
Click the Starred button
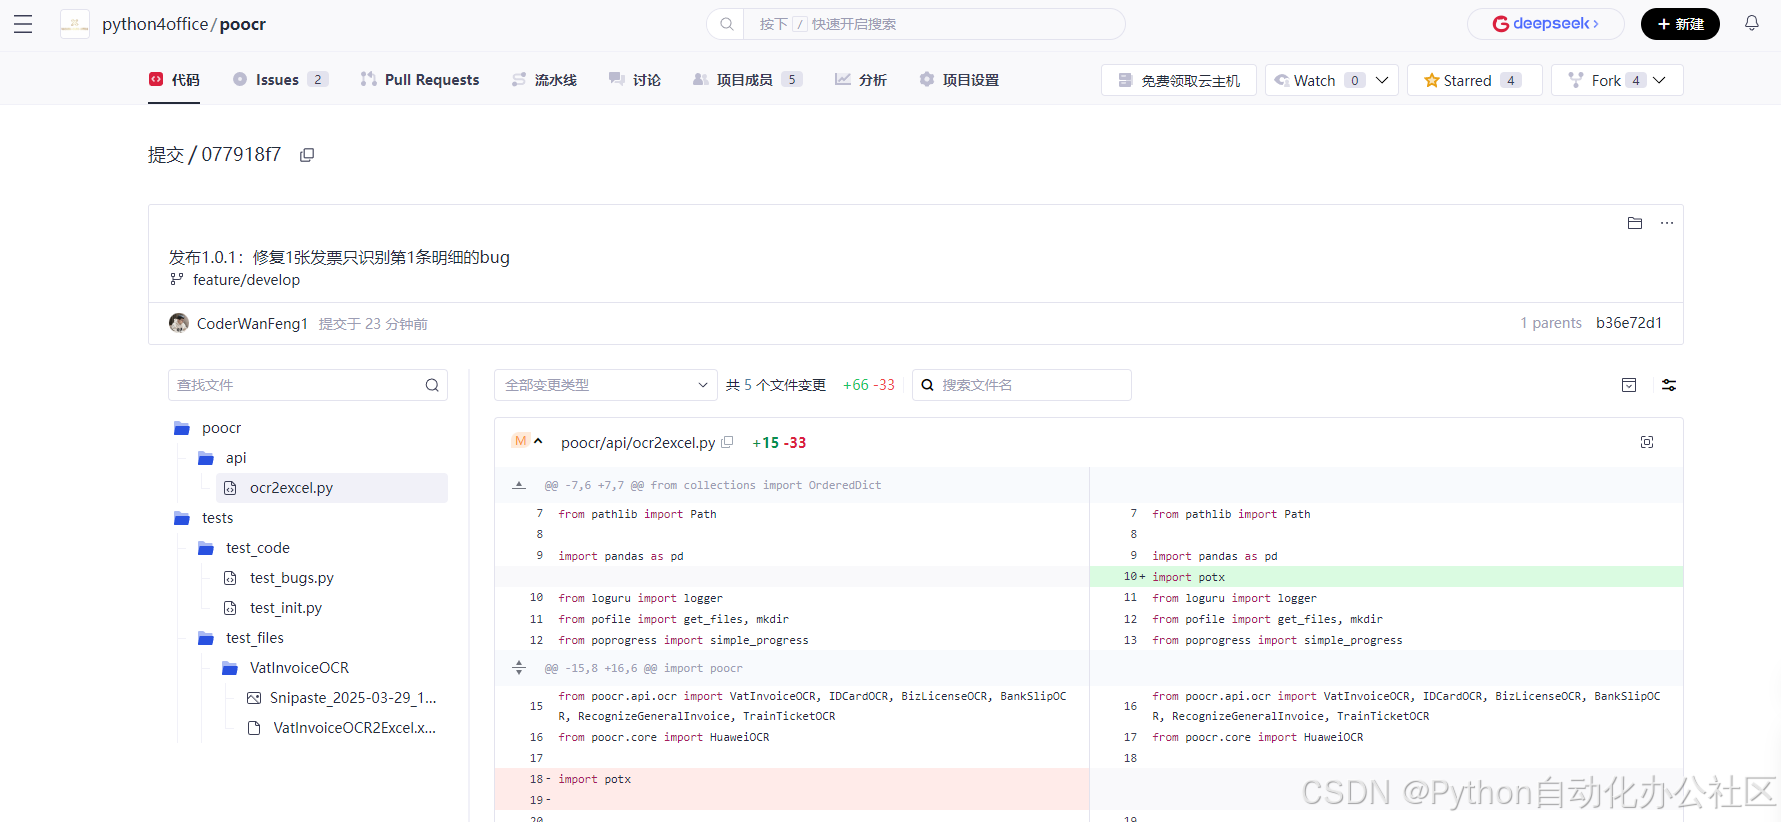point(1475,80)
